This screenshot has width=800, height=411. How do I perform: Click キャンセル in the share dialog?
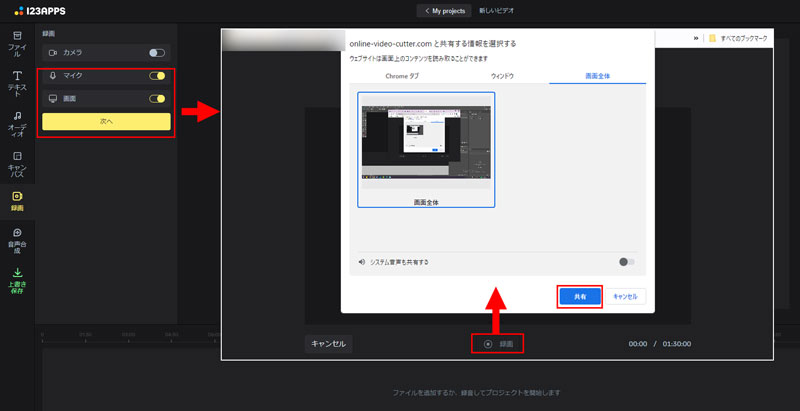pos(625,296)
